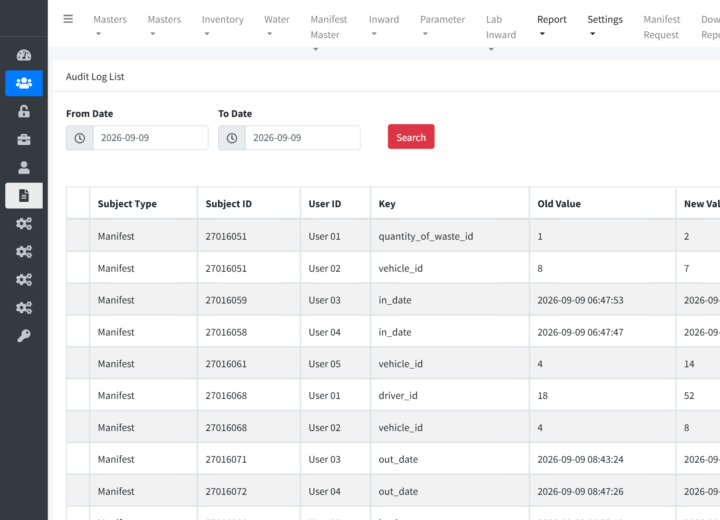The width and height of the screenshot is (720, 520).
Task: Expand the Water dropdown menu
Action: (x=277, y=26)
